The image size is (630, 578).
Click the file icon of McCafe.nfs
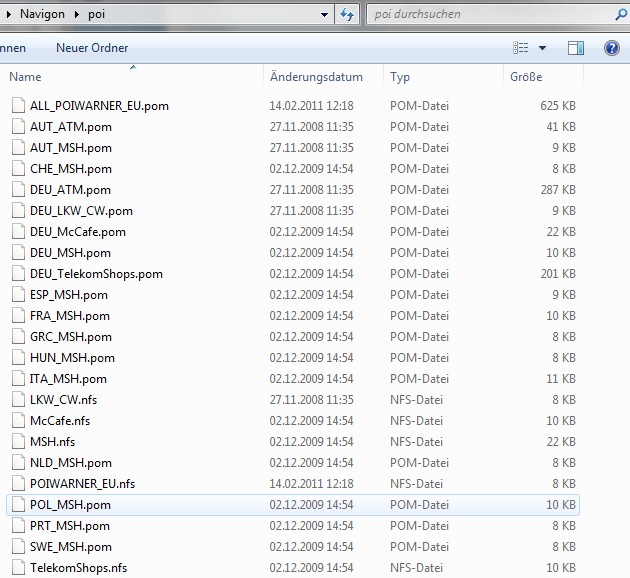pos(18,421)
